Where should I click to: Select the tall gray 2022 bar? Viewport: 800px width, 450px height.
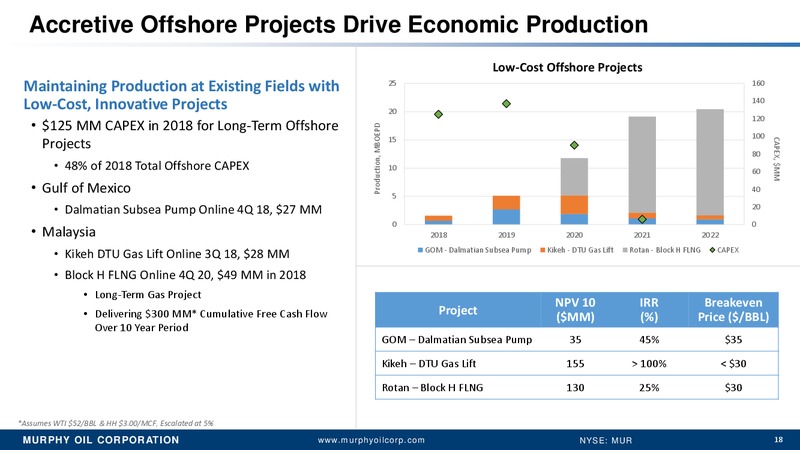[709, 160]
